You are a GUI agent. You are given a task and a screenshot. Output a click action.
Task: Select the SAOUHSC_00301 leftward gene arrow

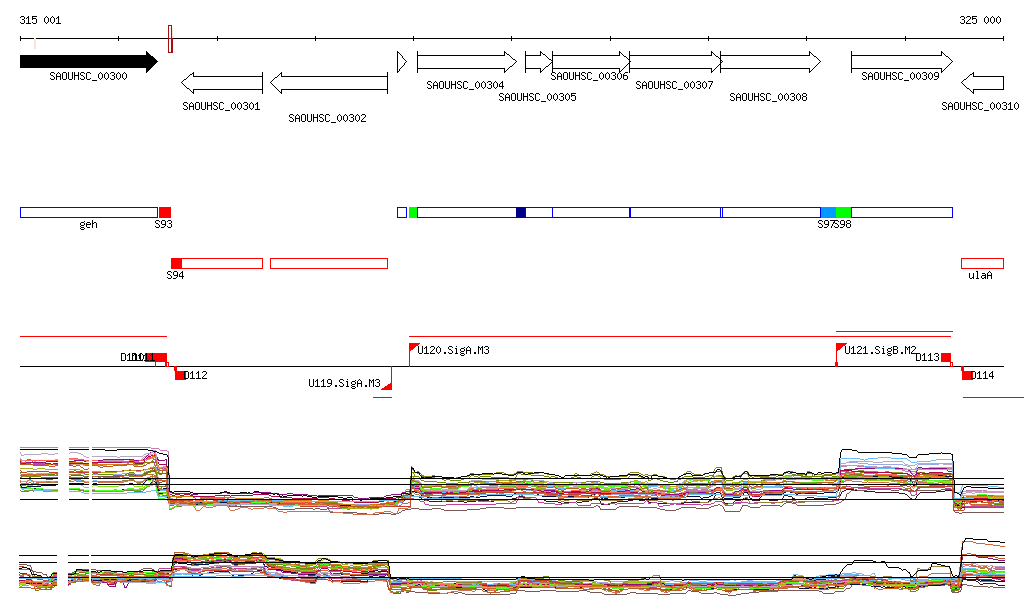pos(222,83)
